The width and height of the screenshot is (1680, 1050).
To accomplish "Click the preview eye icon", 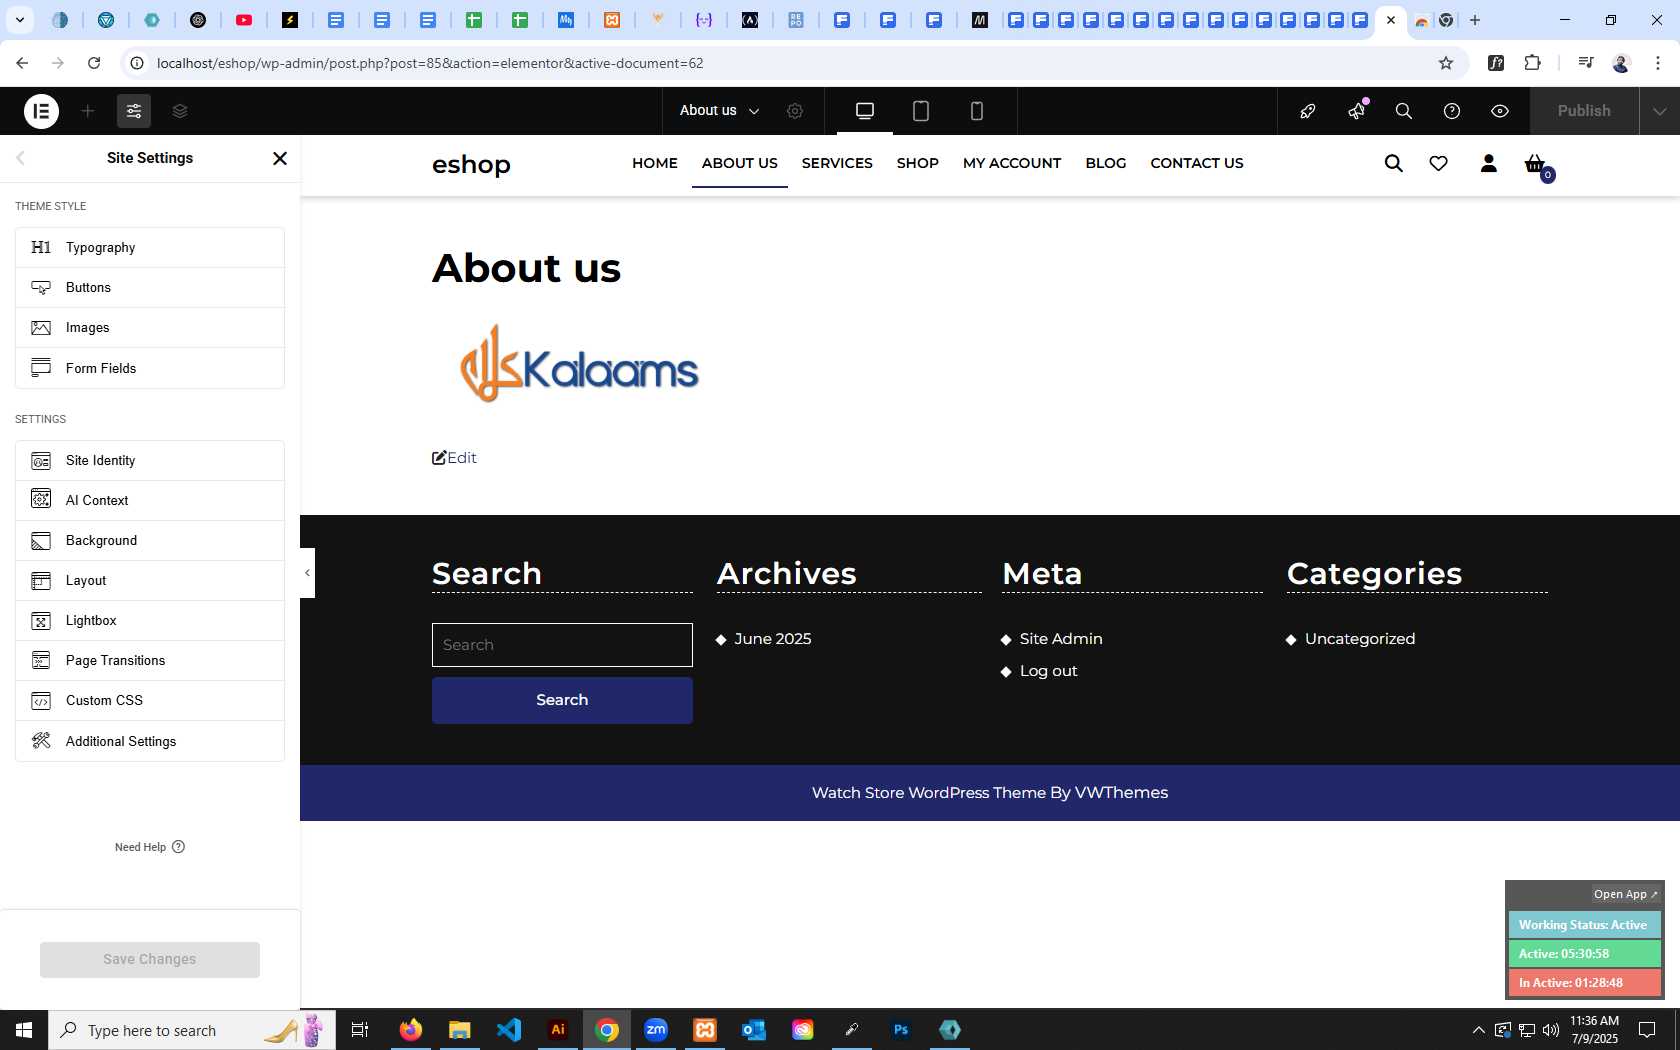I will (1500, 111).
